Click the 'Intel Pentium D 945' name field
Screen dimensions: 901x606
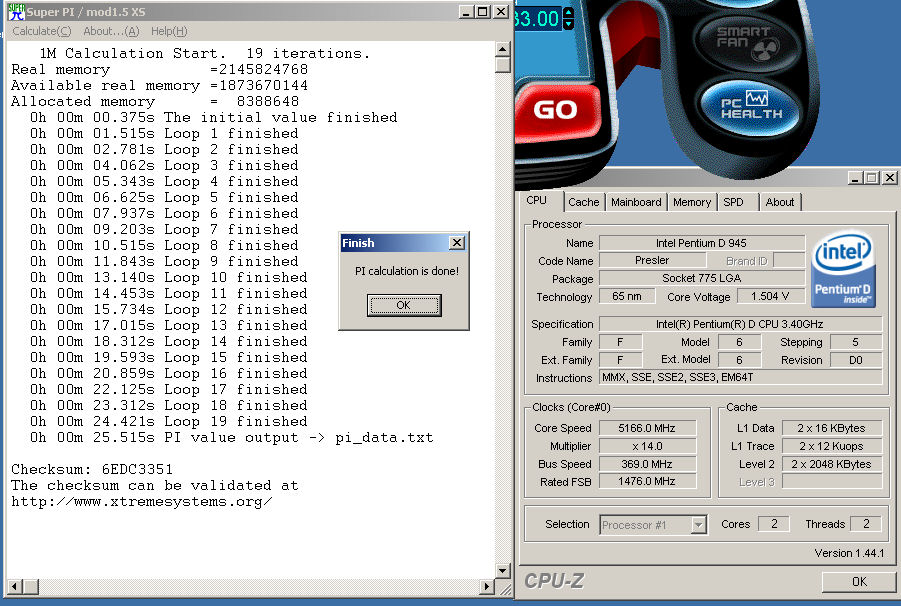pyautogui.click(x=702, y=243)
